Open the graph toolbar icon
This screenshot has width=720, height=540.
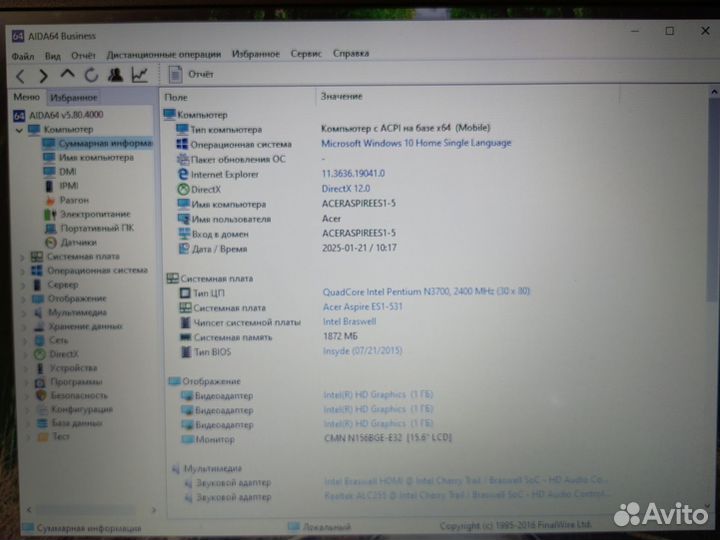click(x=139, y=74)
